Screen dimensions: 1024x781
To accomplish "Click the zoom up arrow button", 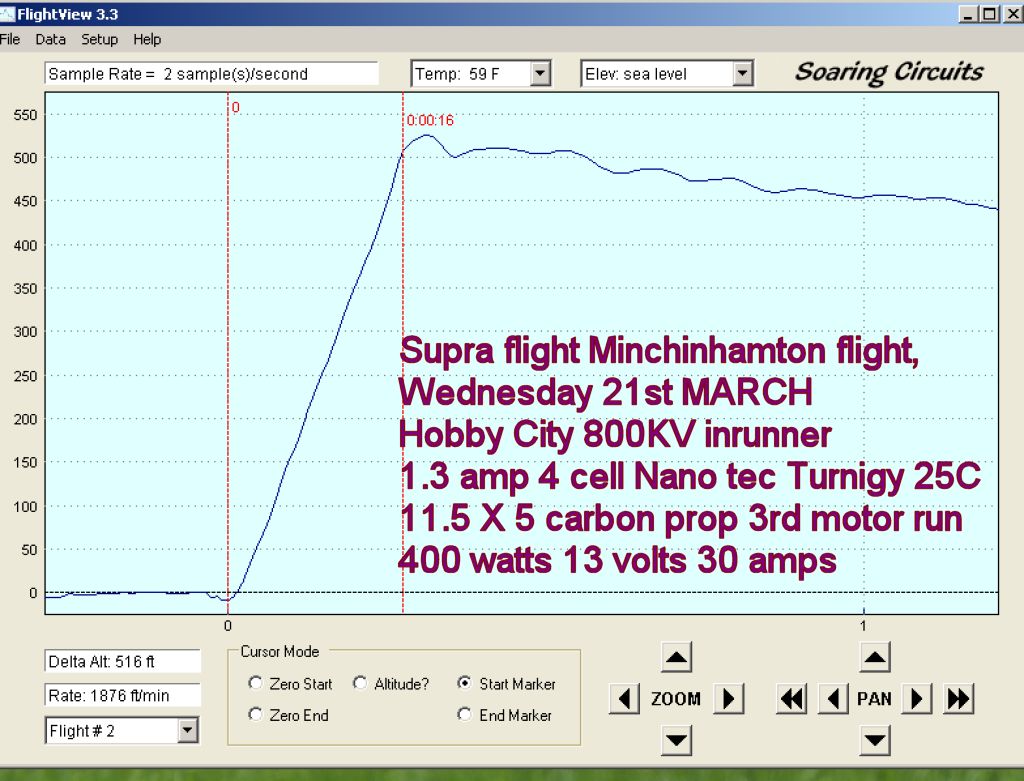I will 676,658.
